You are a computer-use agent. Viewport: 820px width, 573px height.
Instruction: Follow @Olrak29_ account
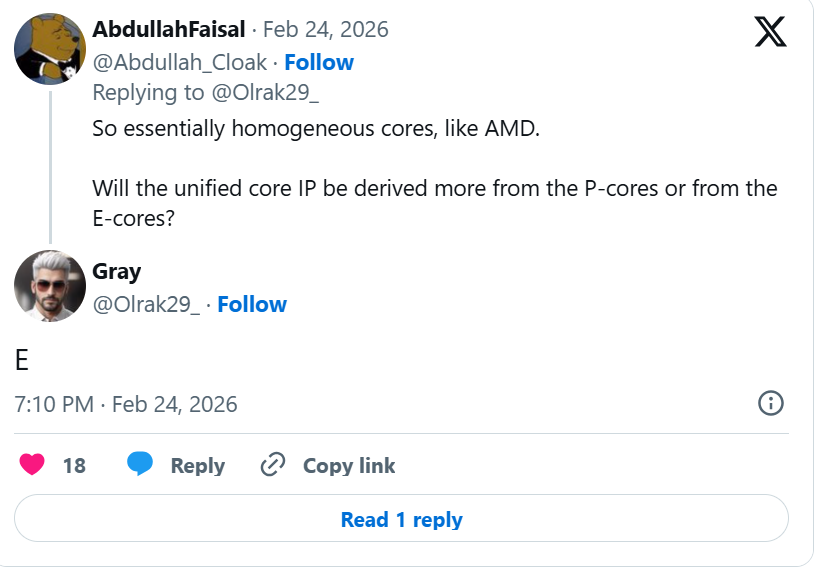coord(252,304)
